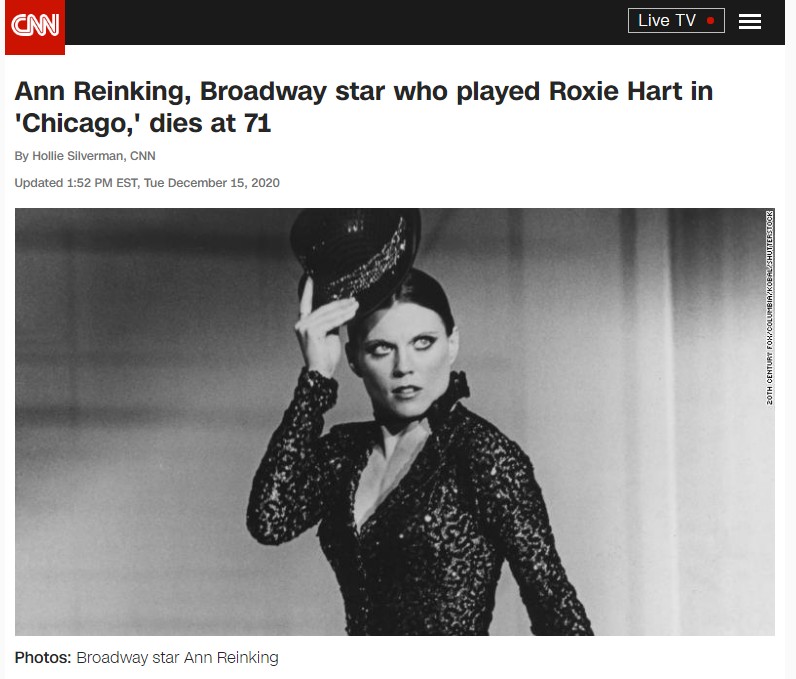Viewport: 796px width, 679px height.
Task: Click the red live indicator dot
Action: (x=710, y=21)
